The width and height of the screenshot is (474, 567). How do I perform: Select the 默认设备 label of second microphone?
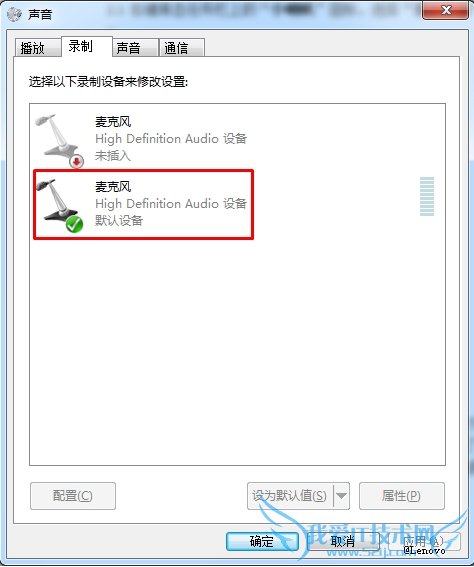119,220
